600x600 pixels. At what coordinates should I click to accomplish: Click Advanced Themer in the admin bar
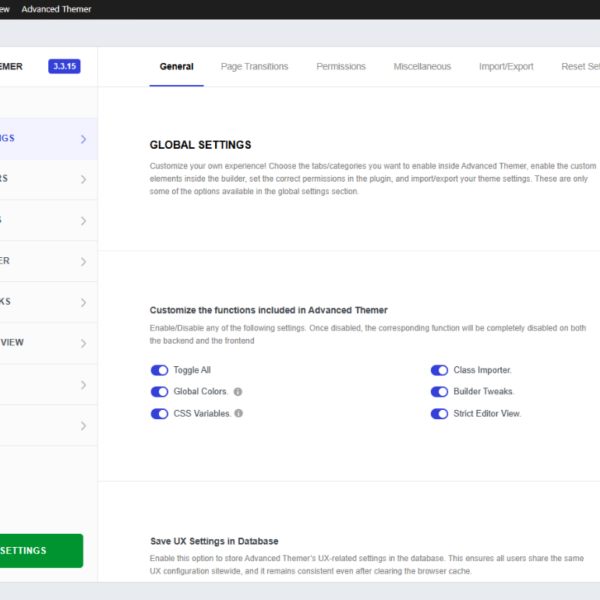coord(56,9)
